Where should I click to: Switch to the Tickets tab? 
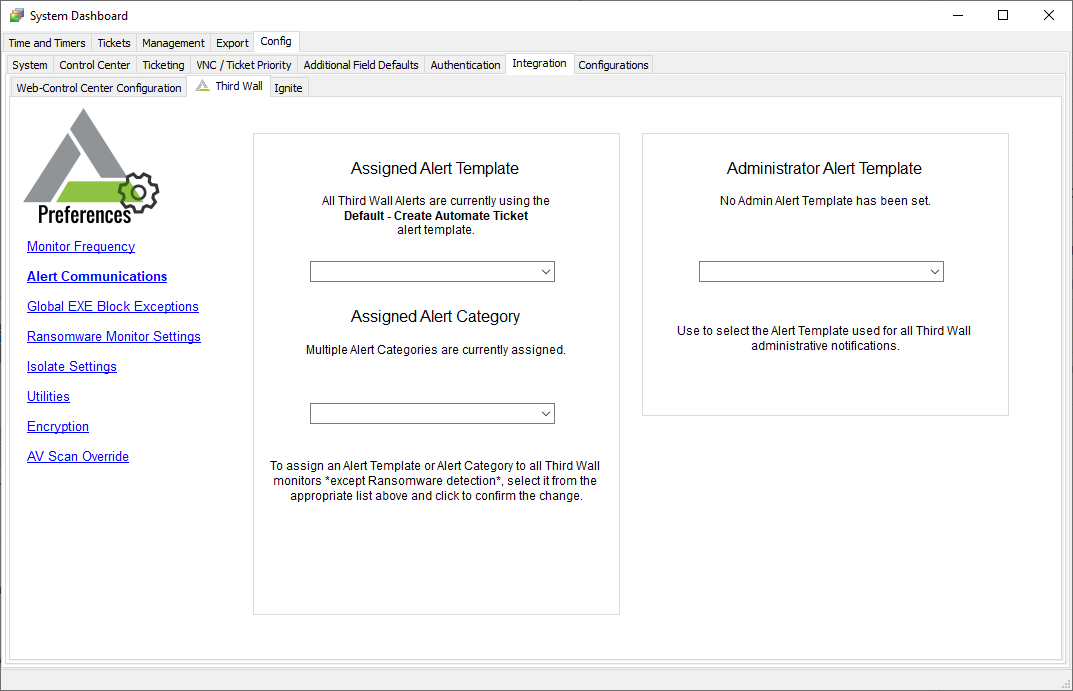click(x=114, y=43)
